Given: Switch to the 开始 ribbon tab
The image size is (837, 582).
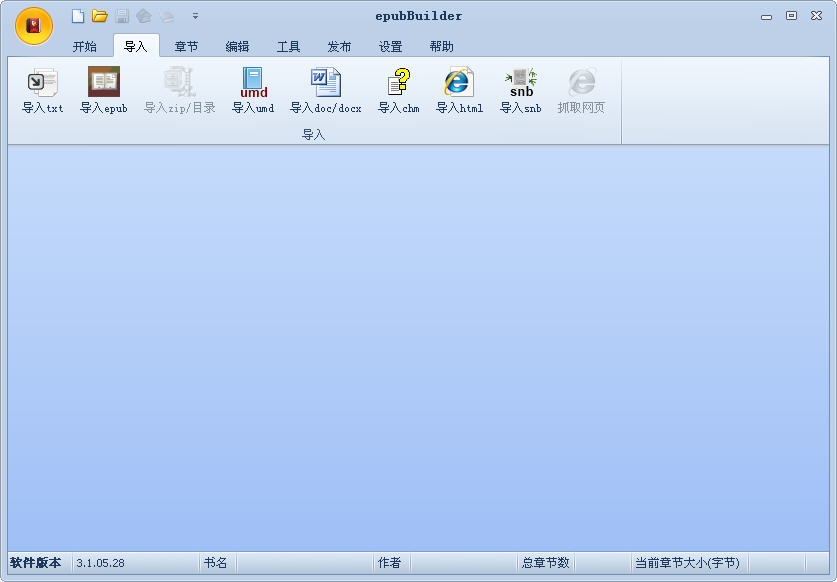Looking at the screenshot, I should (x=85, y=45).
